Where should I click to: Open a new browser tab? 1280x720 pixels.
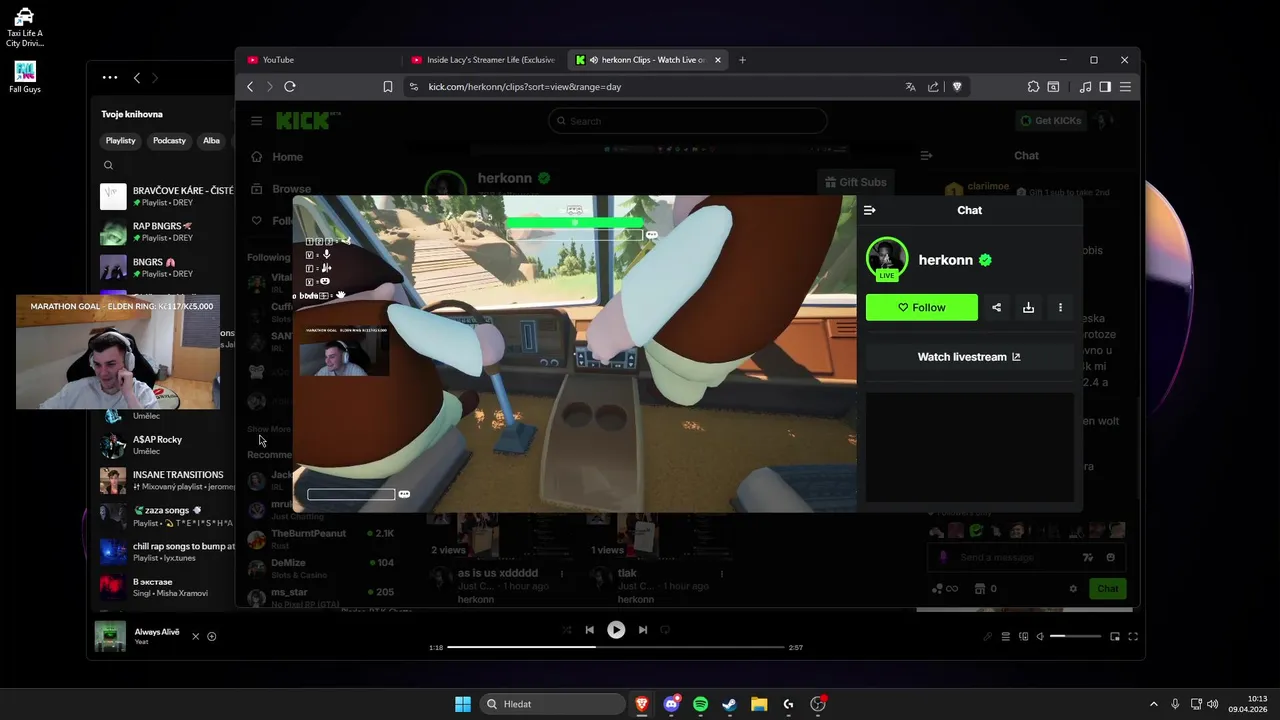tap(742, 60)
